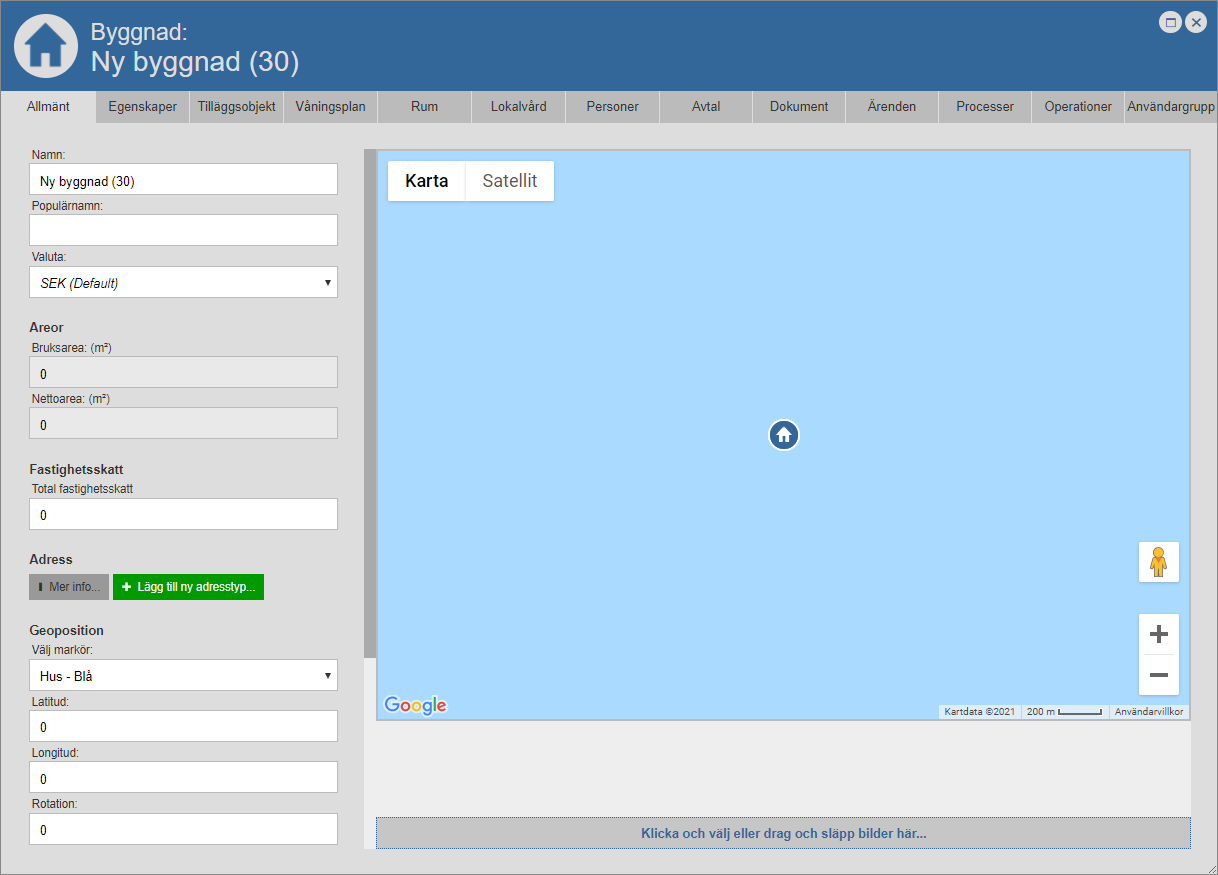This screenshot has height=875, width=1218.
Task: Click the Populärnamn text field
Action: tap(183, 230)
